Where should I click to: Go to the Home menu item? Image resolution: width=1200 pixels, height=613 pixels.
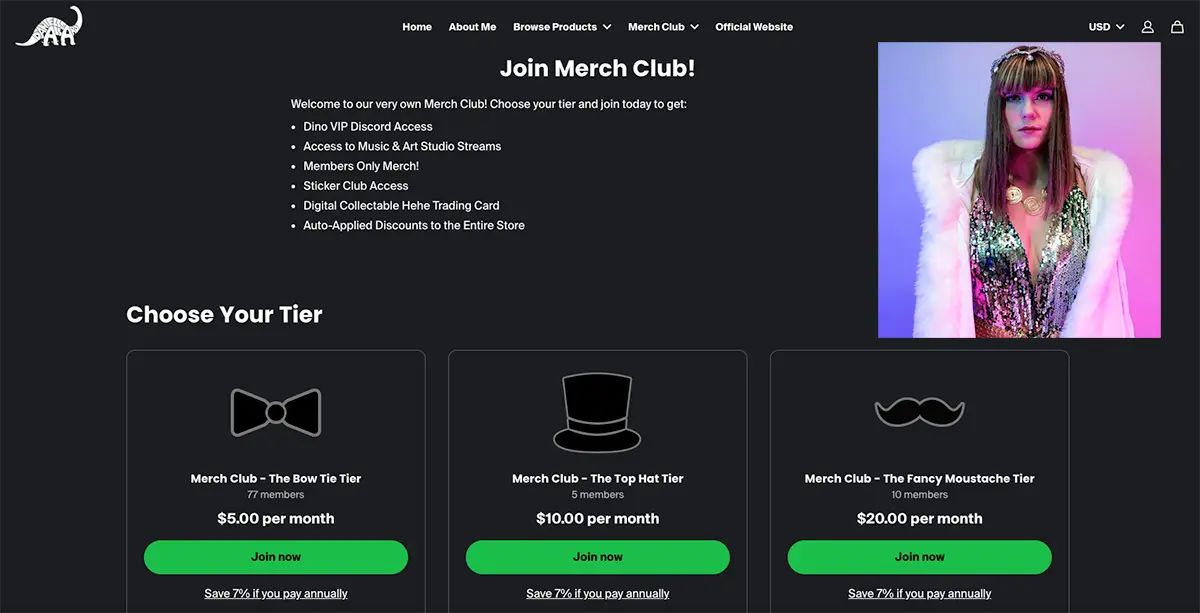[417, 27]
